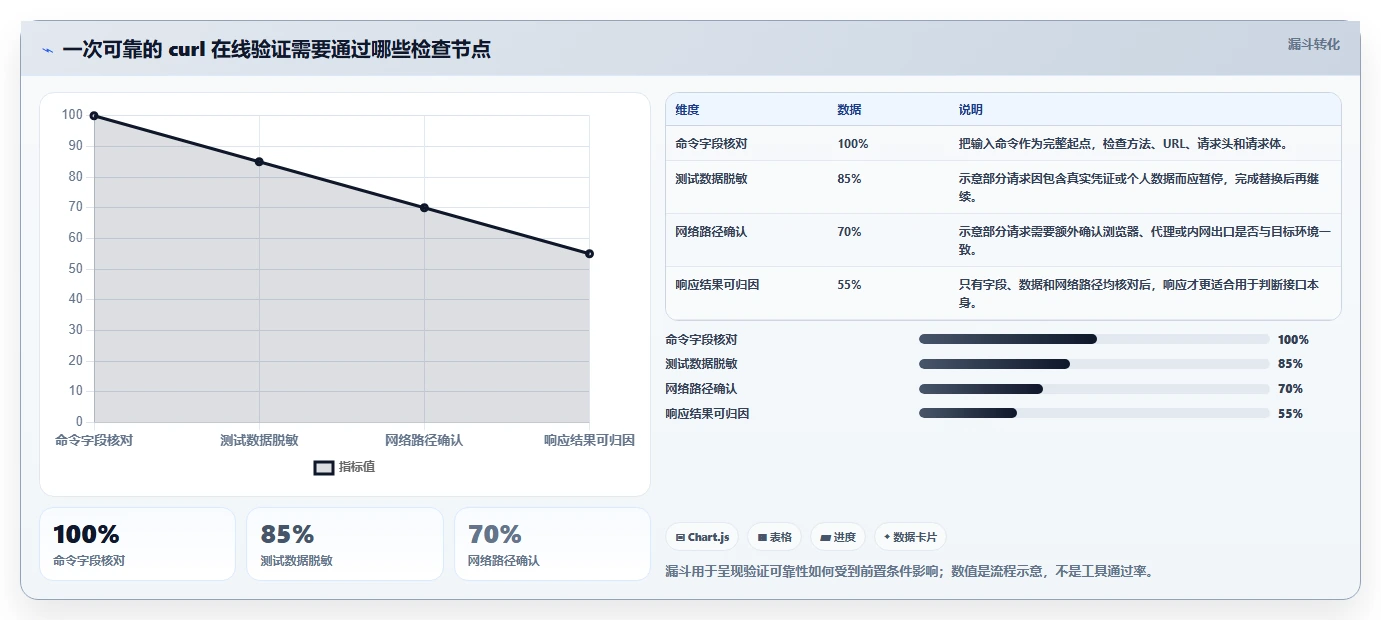
Task: Click the chart data point at 100
Action: coord(94,116)
